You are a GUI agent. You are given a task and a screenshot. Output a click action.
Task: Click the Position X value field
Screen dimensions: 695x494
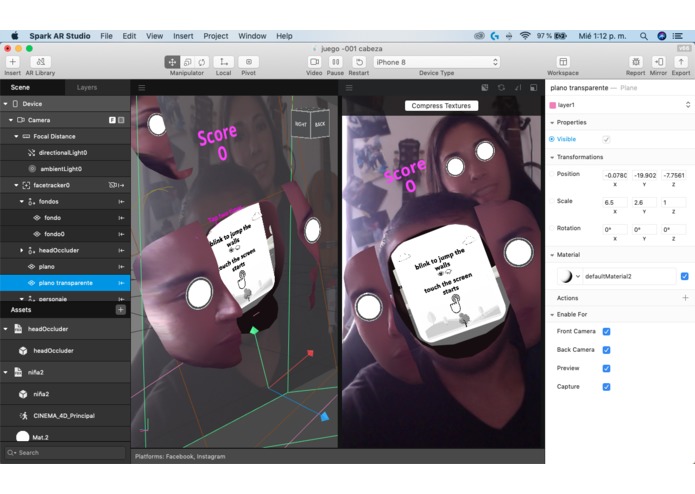615,175
